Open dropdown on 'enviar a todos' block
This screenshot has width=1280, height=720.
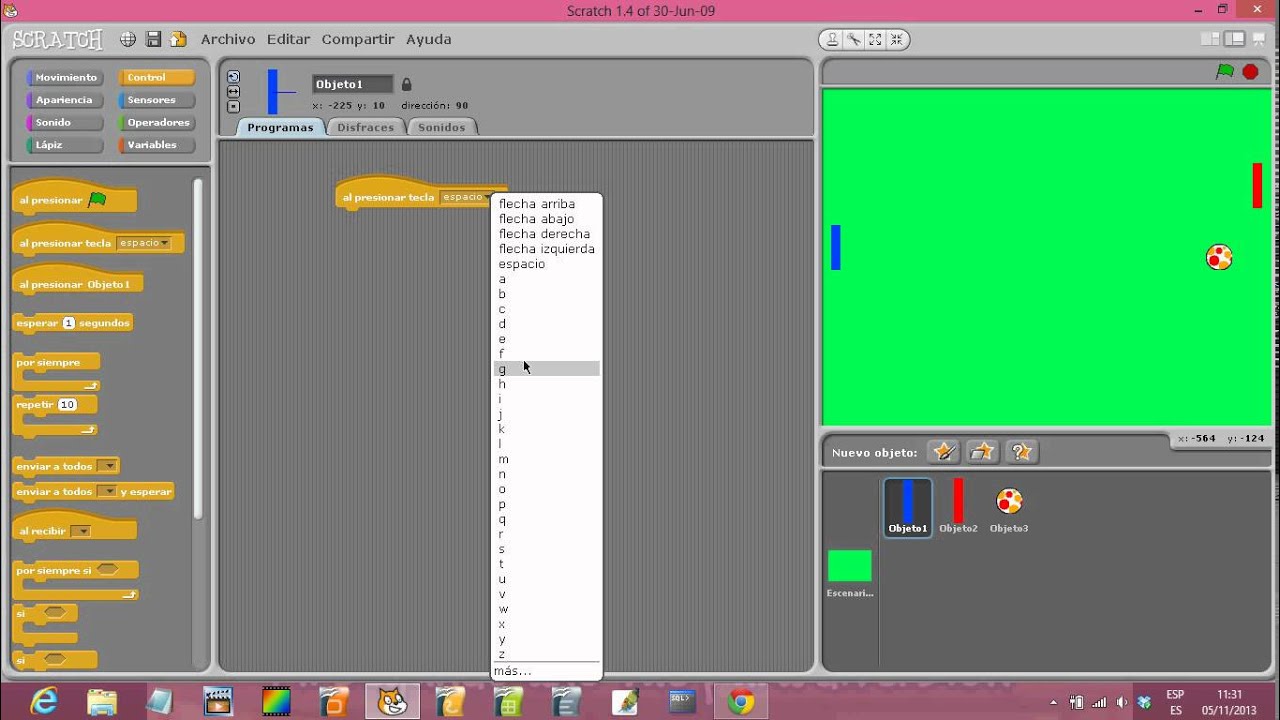click(x=107, y=466)
